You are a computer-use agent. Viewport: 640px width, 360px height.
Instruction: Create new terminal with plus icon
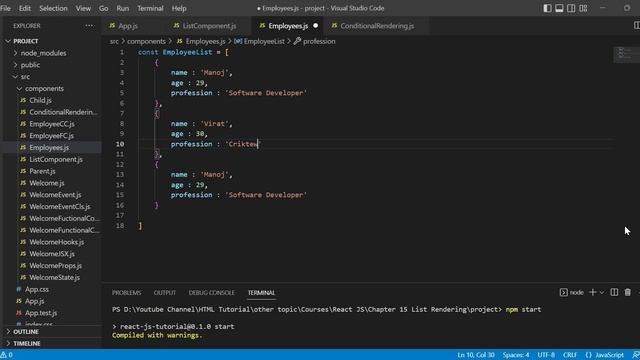pyautogui.click(x=593, y=292)
